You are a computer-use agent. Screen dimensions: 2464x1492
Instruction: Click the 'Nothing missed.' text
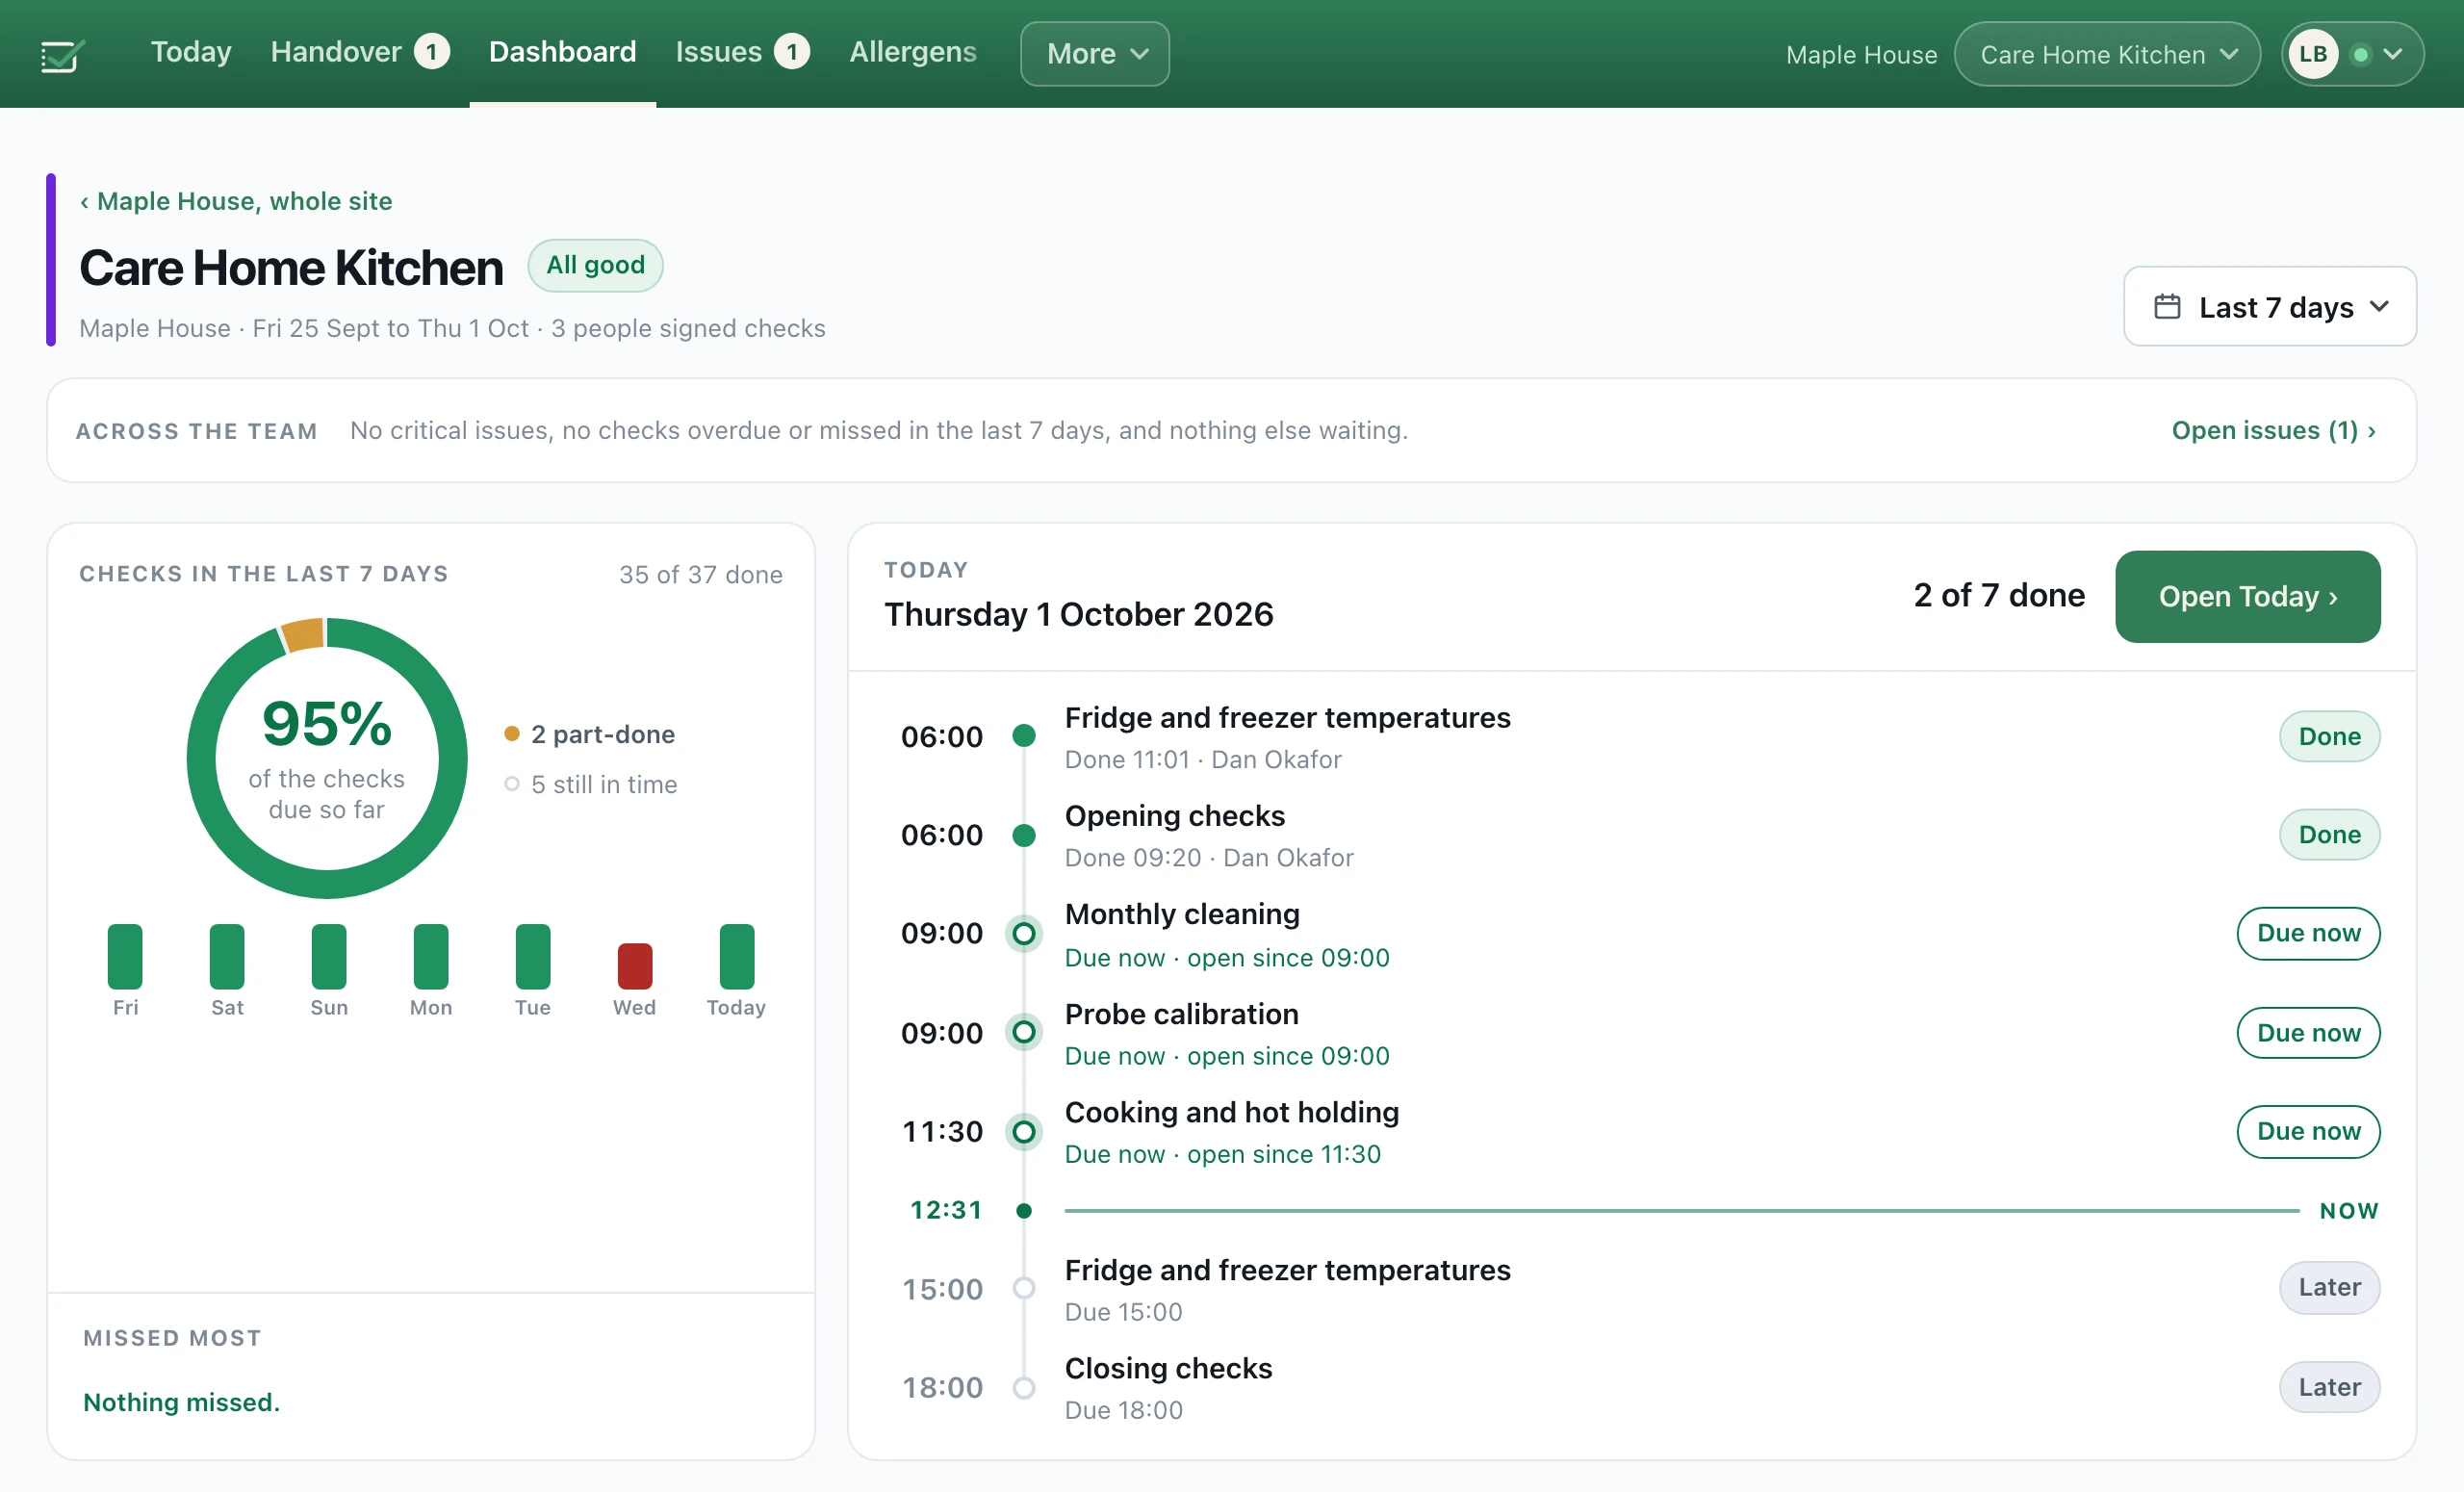click(181, 1402)
